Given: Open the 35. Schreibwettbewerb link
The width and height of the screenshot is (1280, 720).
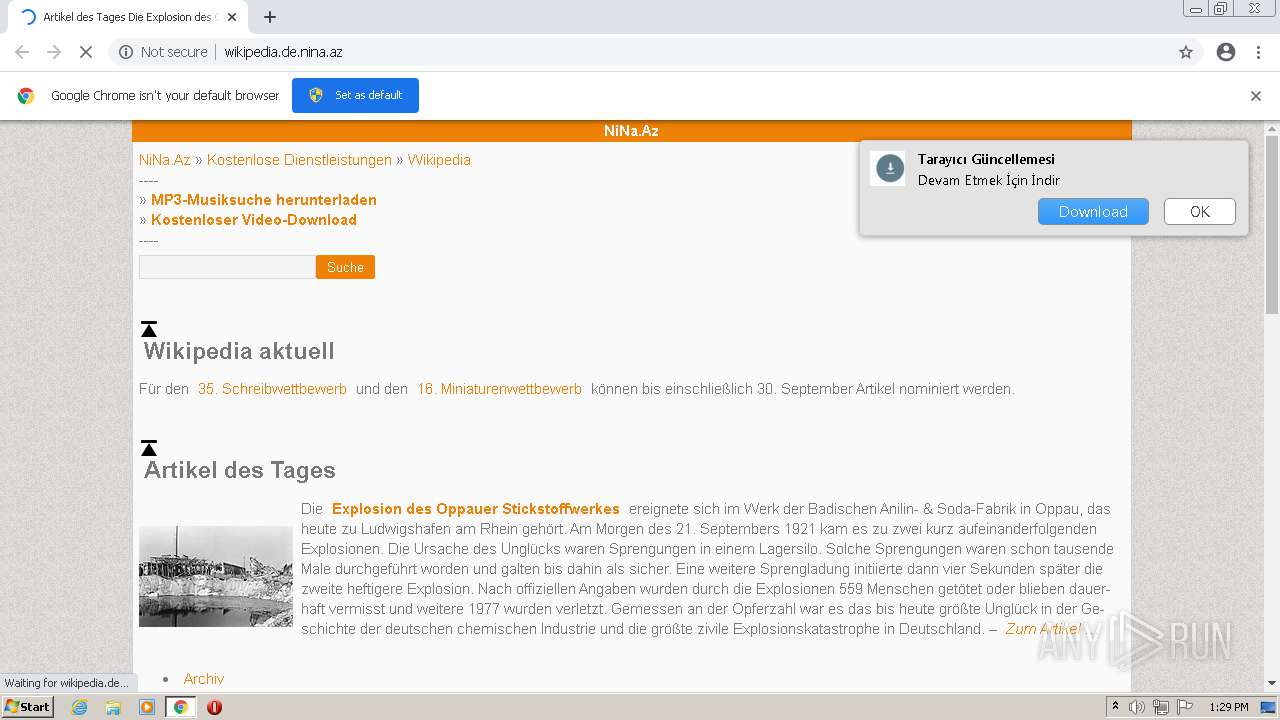Looking at the screenshot, I should [272, 389].
